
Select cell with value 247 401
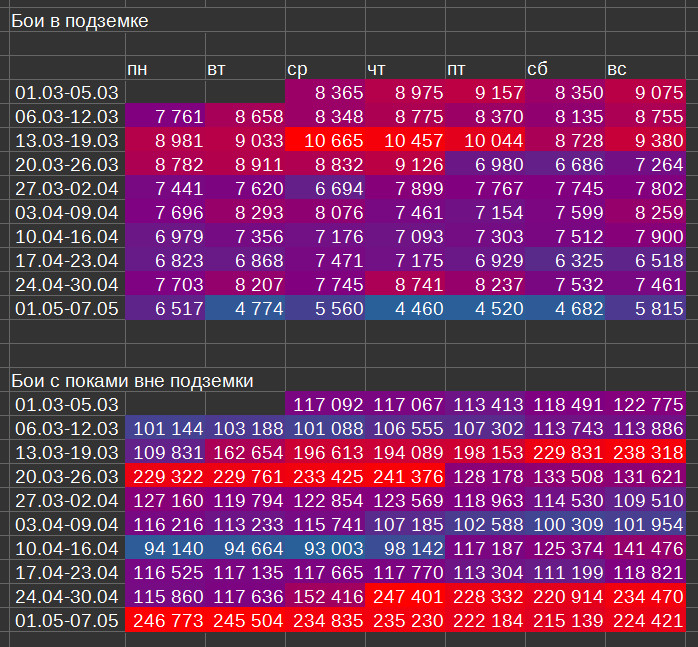tap(406, 597)
